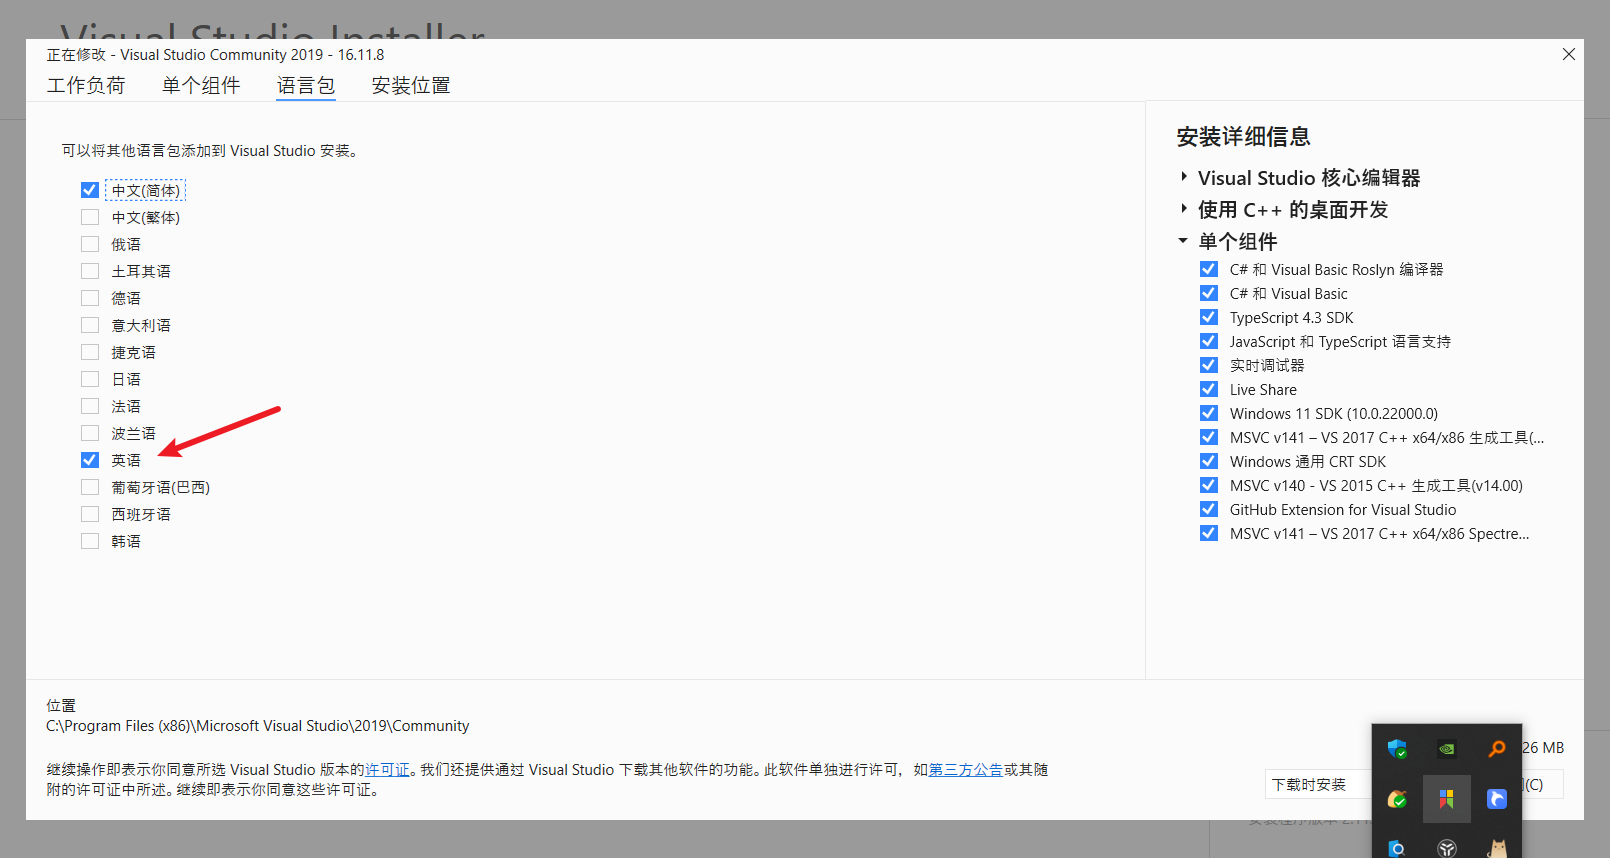
Task: Check the 法语 language pack
Action: pos(90,406)
